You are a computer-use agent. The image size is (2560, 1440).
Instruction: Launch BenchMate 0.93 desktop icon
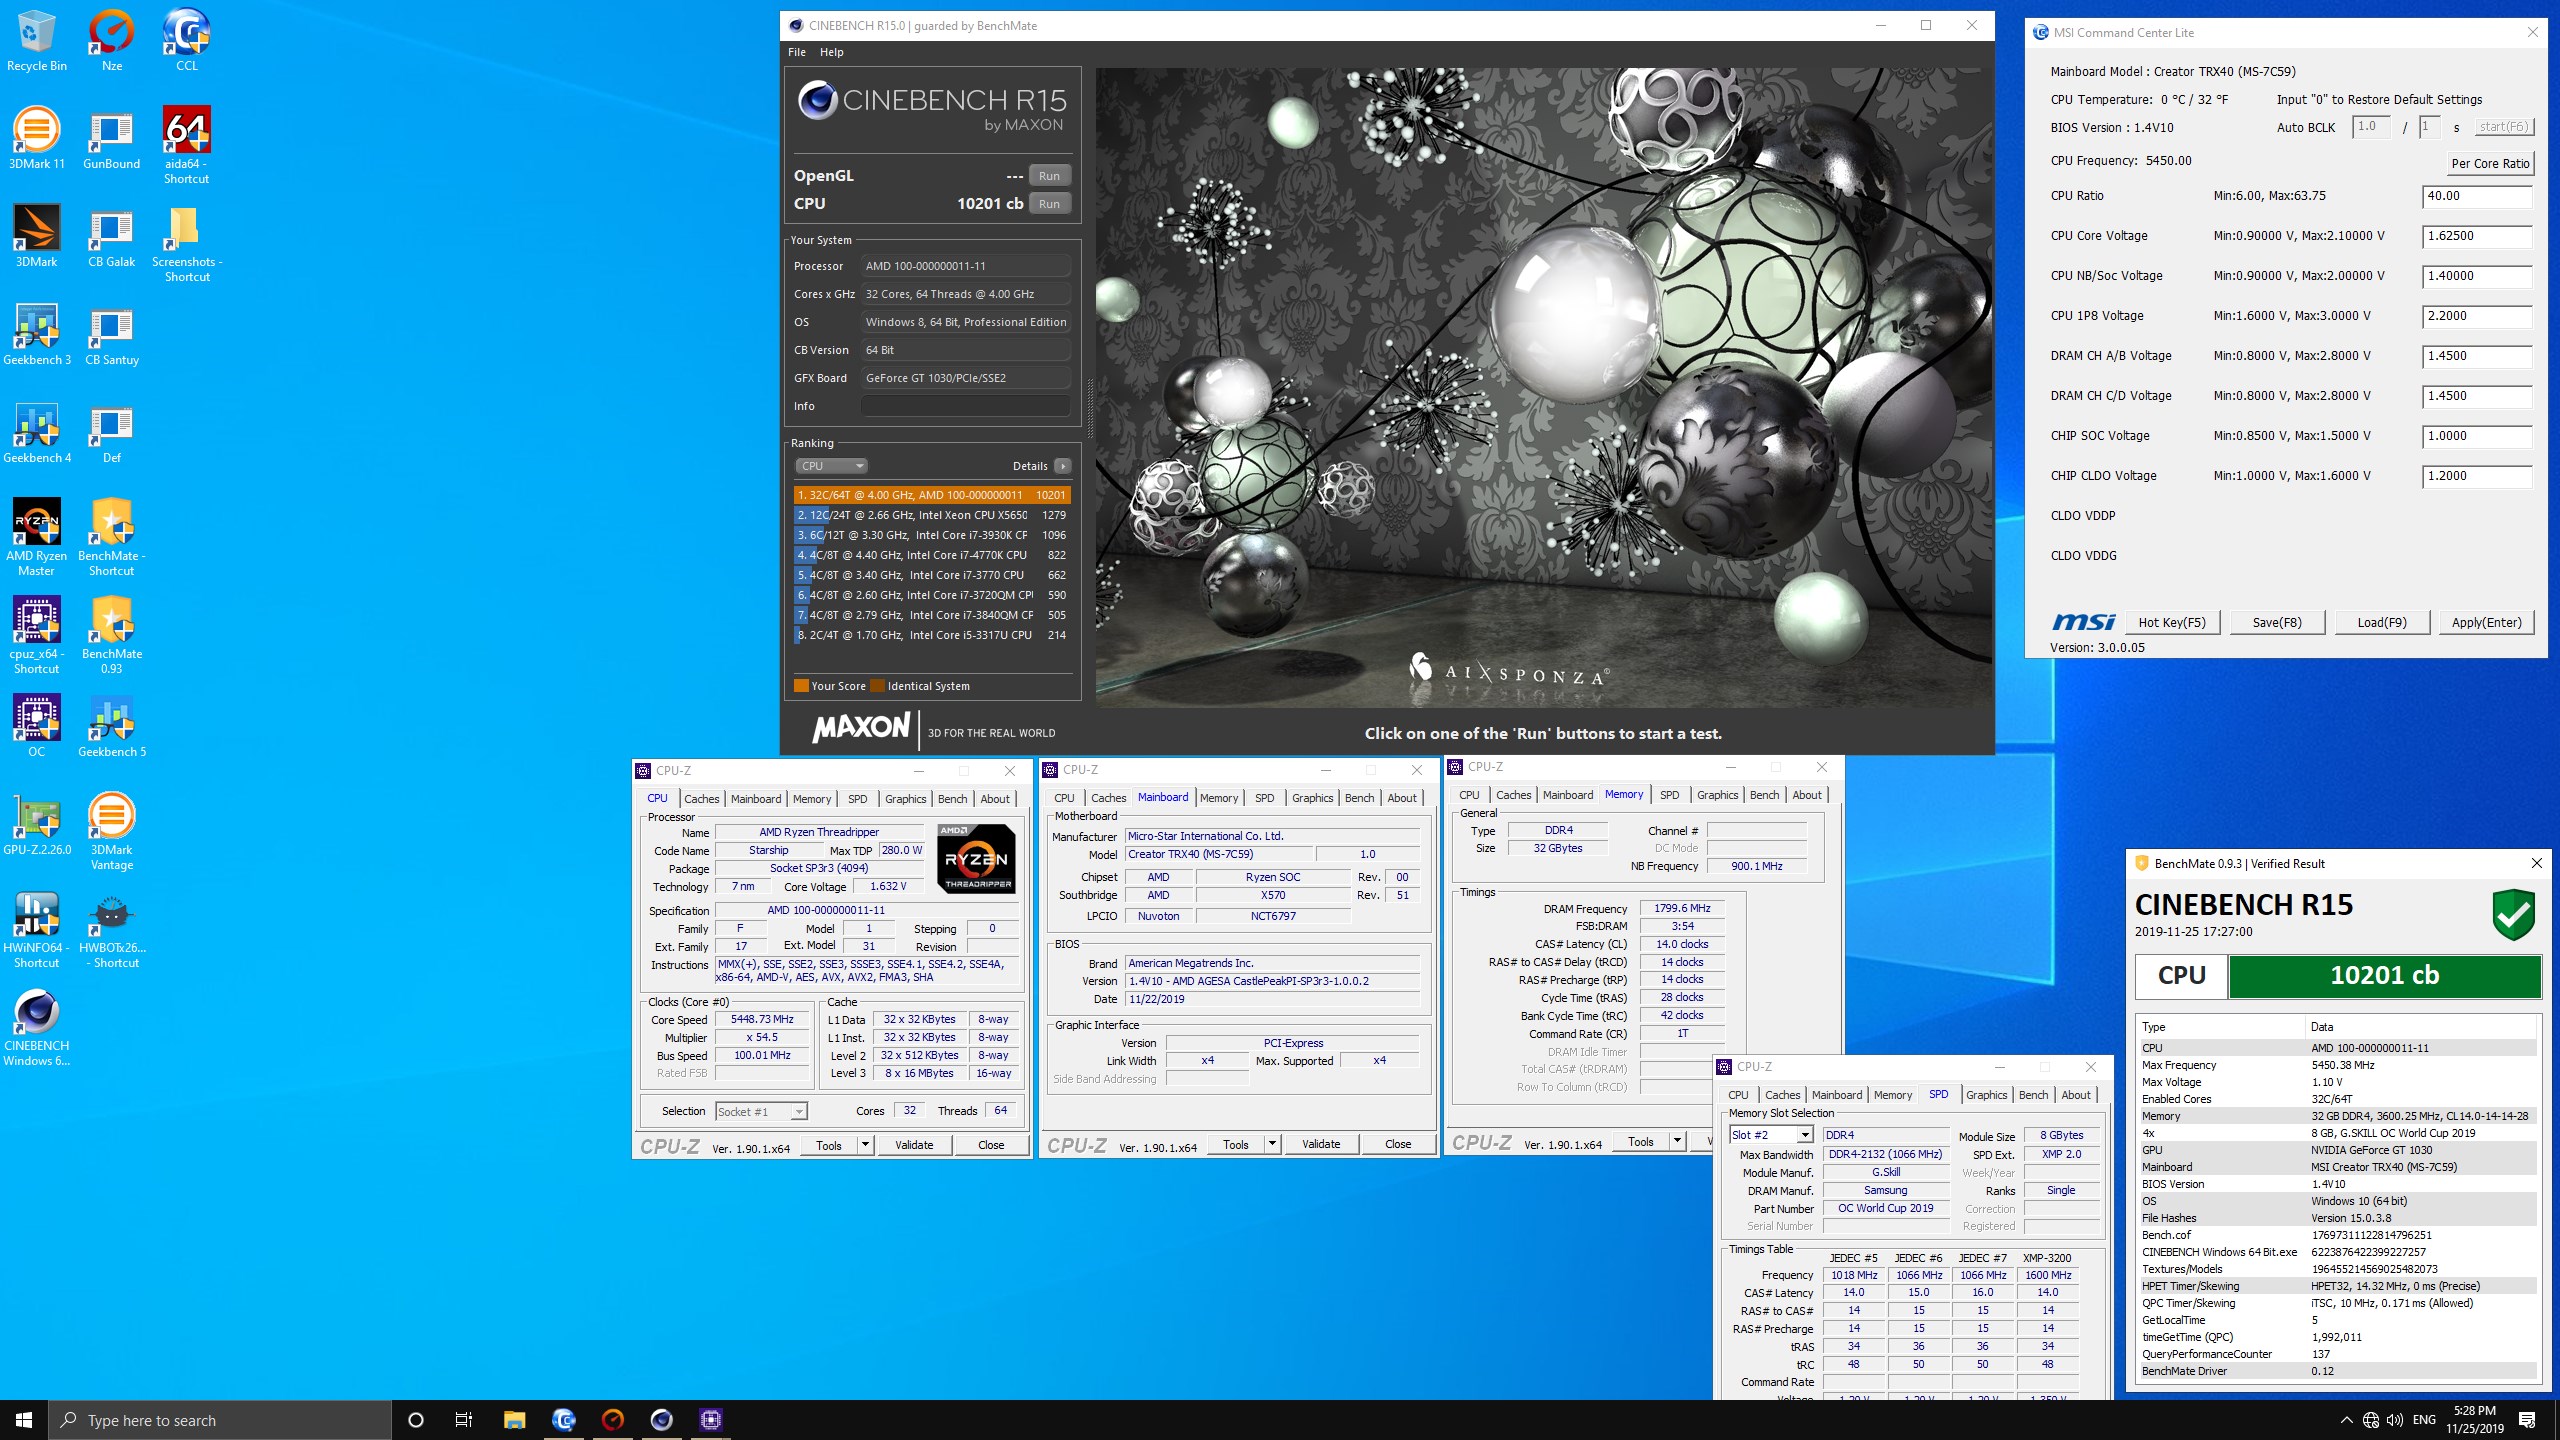tap(112, 635)
